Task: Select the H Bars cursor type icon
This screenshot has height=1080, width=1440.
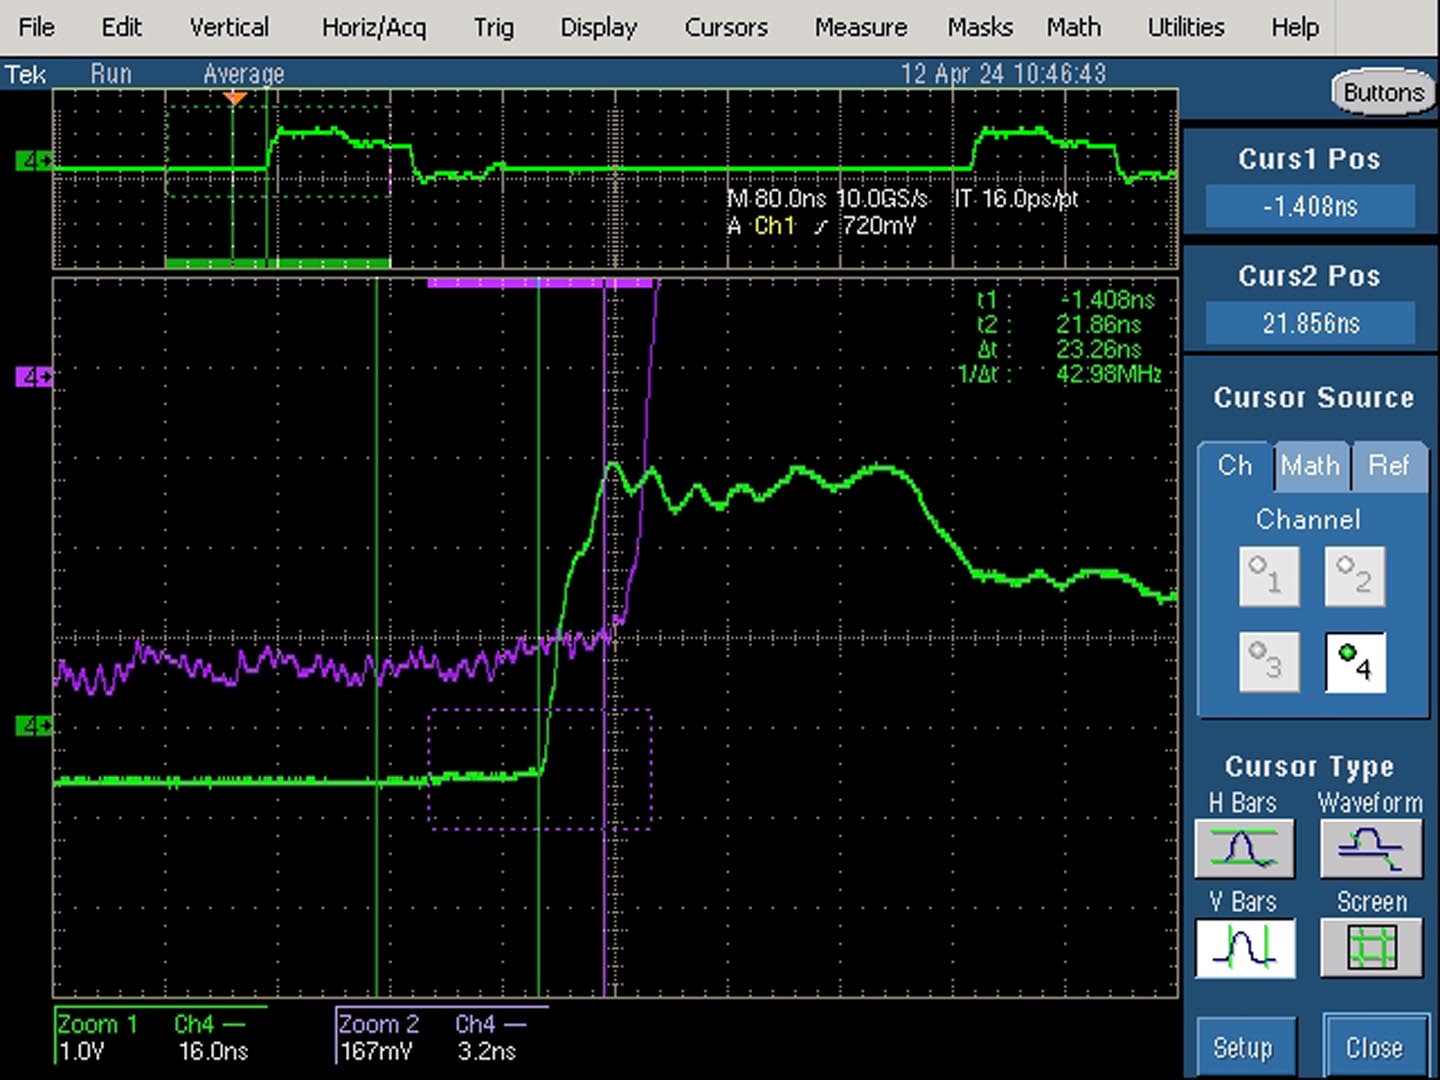Action: click(1244, 850)
